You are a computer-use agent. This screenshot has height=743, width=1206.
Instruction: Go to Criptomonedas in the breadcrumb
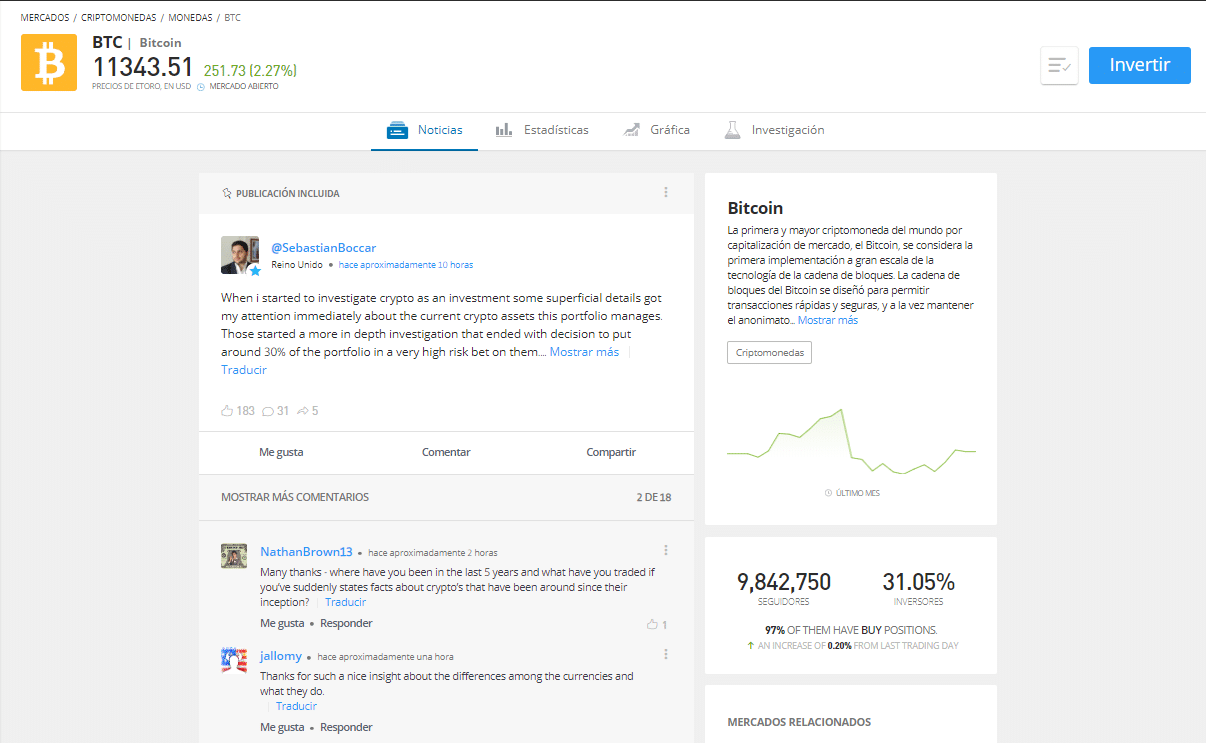[118, 18]
